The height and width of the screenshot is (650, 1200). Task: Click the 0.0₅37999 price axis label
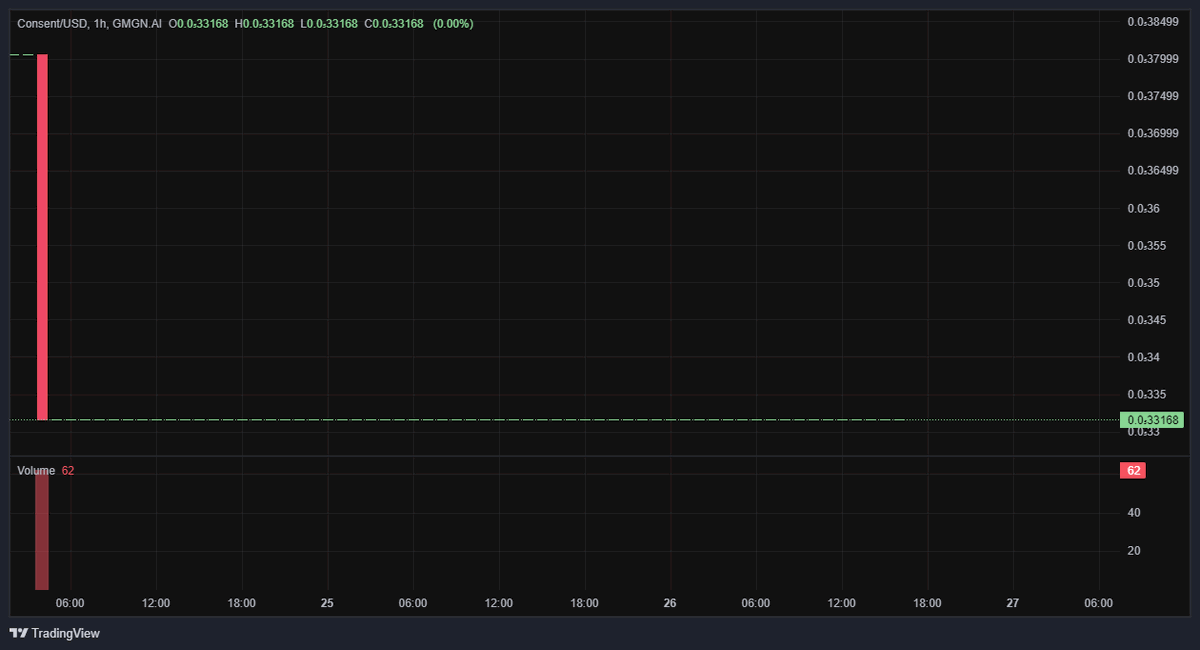click(1152, 59)
